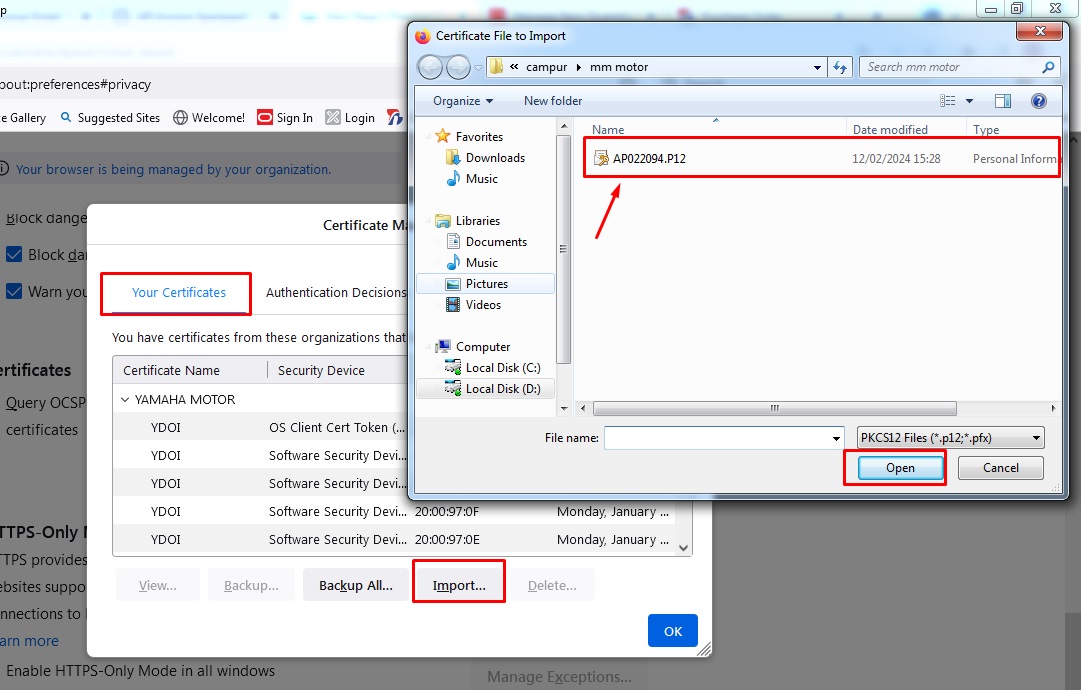Click the Sign In bookmark icon
Viewport: 1081px width, 690px height.
pos(265,117)
